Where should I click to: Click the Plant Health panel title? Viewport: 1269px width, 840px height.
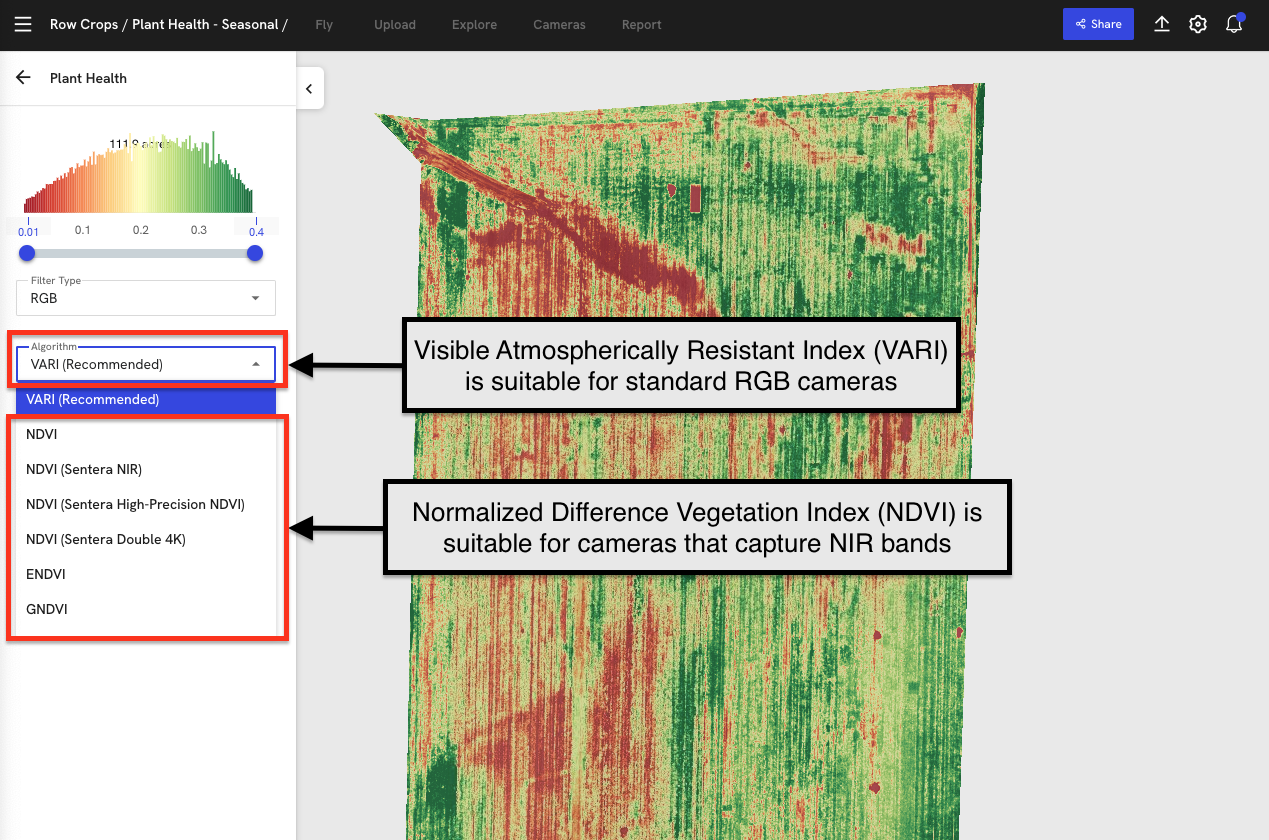[x=88, y=78]
